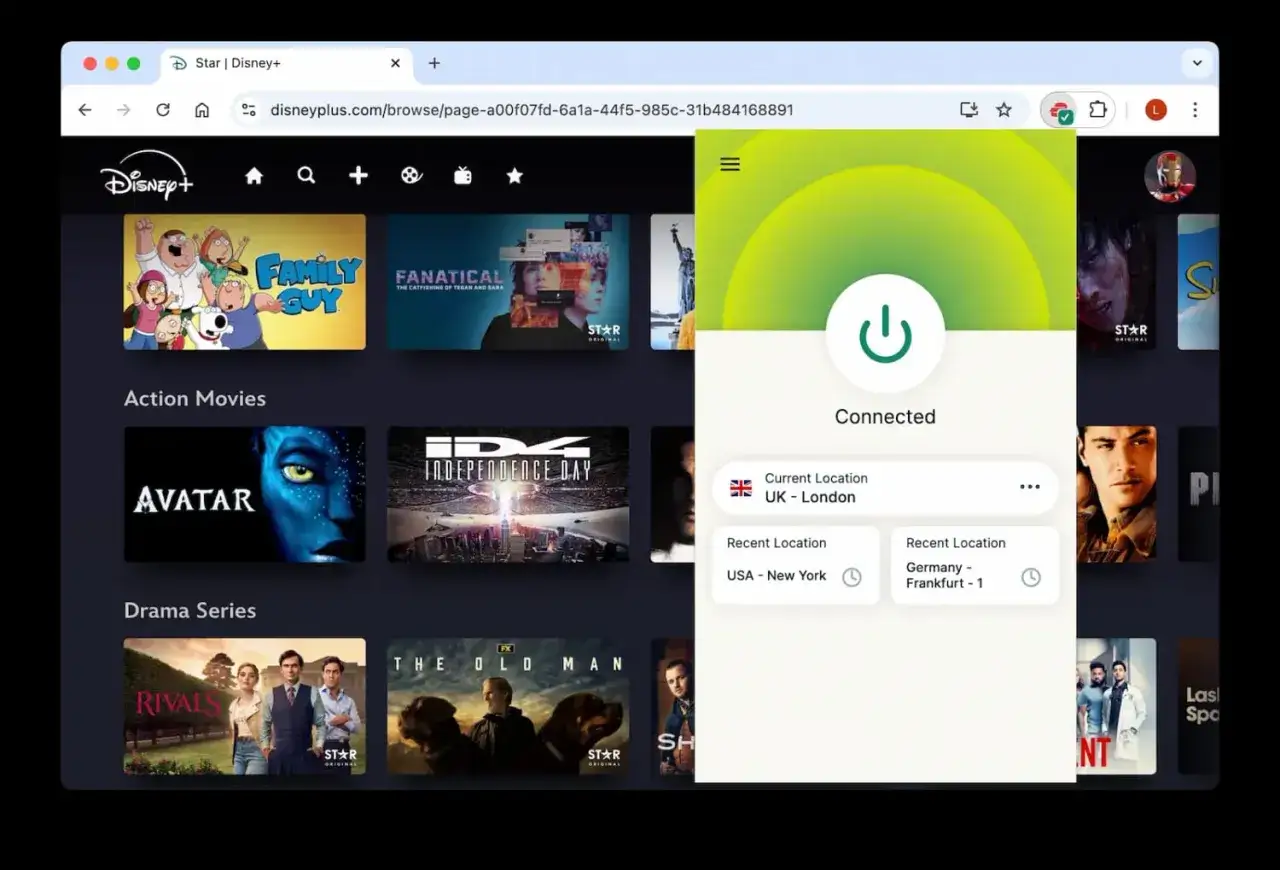Click the browser home button
The height and width of the screenshot is (870, 1280).
pyautogui.click(x=202, y=110)
